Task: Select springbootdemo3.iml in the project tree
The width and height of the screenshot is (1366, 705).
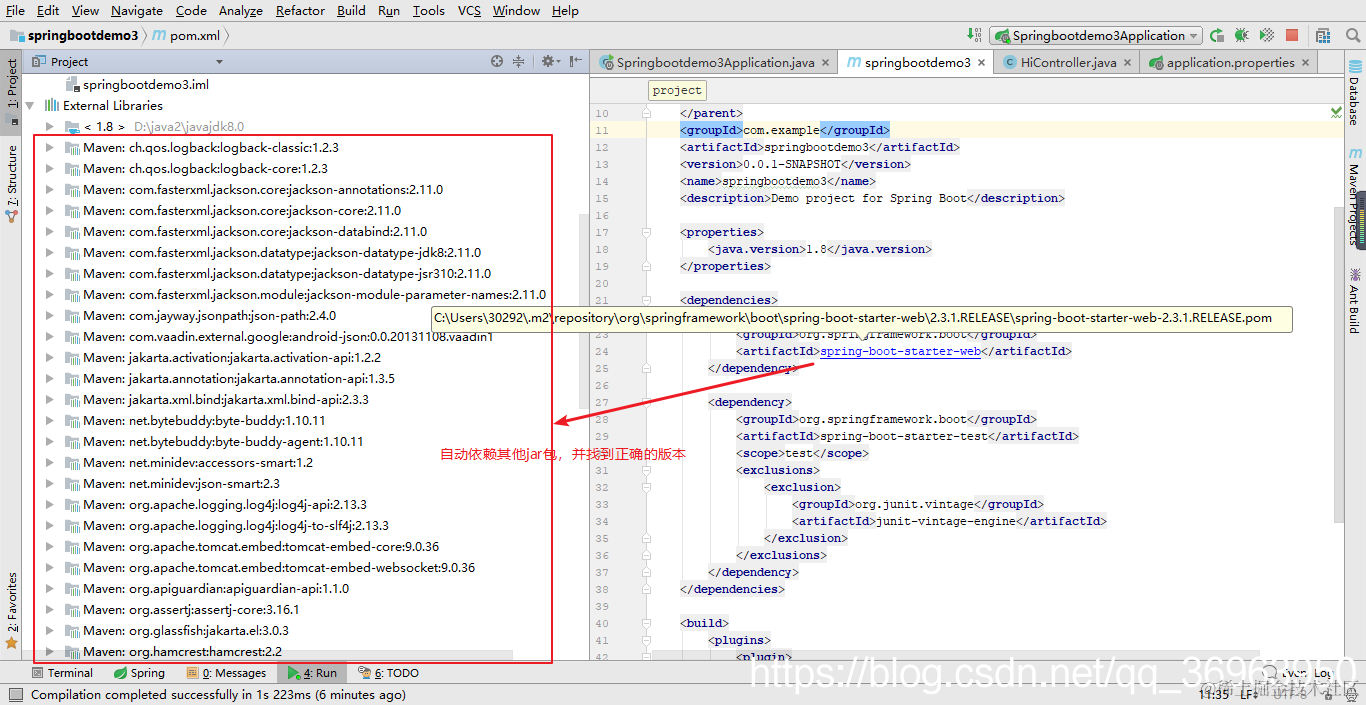Action: (146, 84)
